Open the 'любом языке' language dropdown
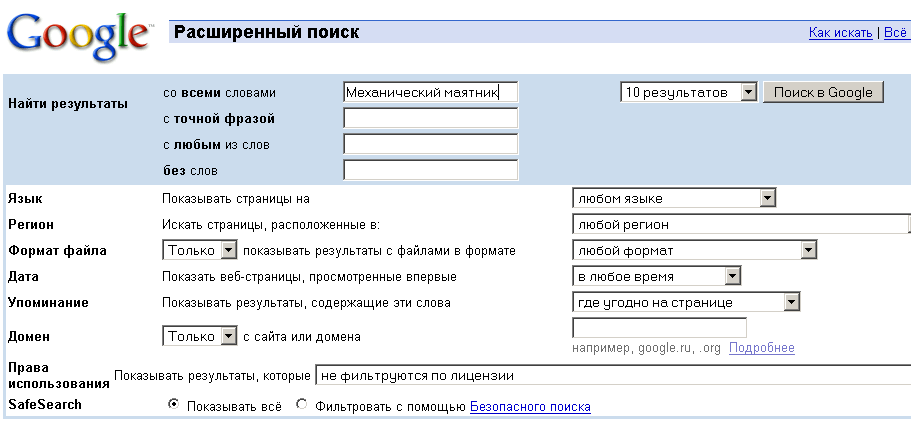 click(x=674, y=198)
